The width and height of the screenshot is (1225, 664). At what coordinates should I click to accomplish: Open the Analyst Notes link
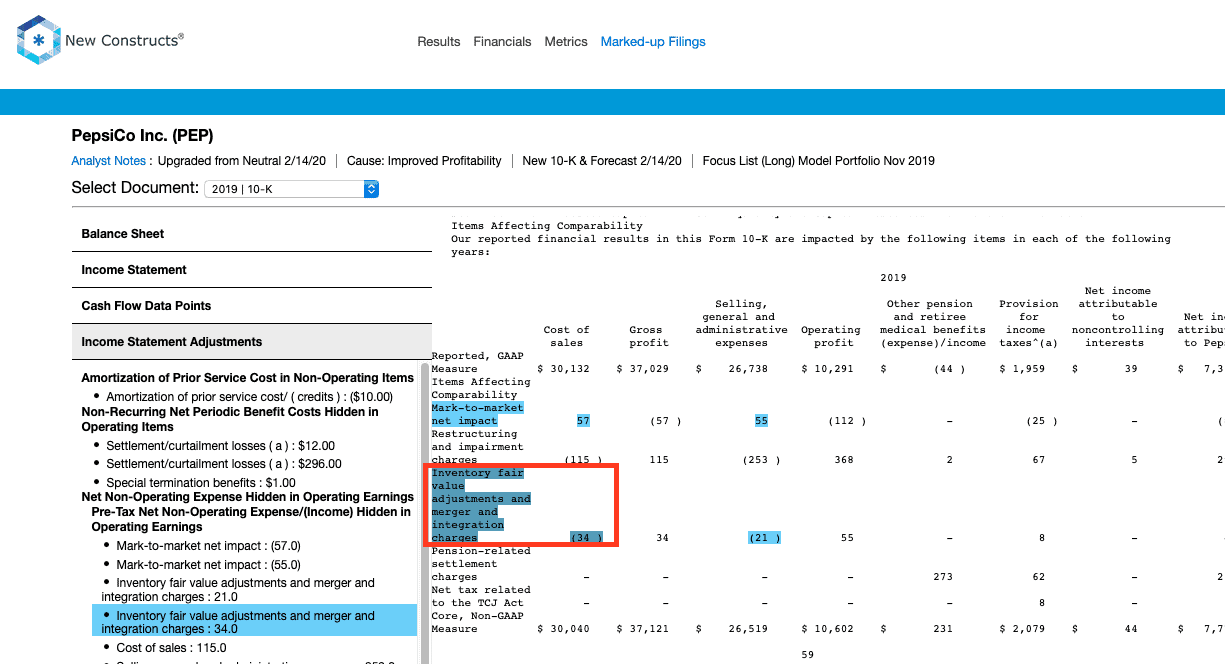coord(109,161)
